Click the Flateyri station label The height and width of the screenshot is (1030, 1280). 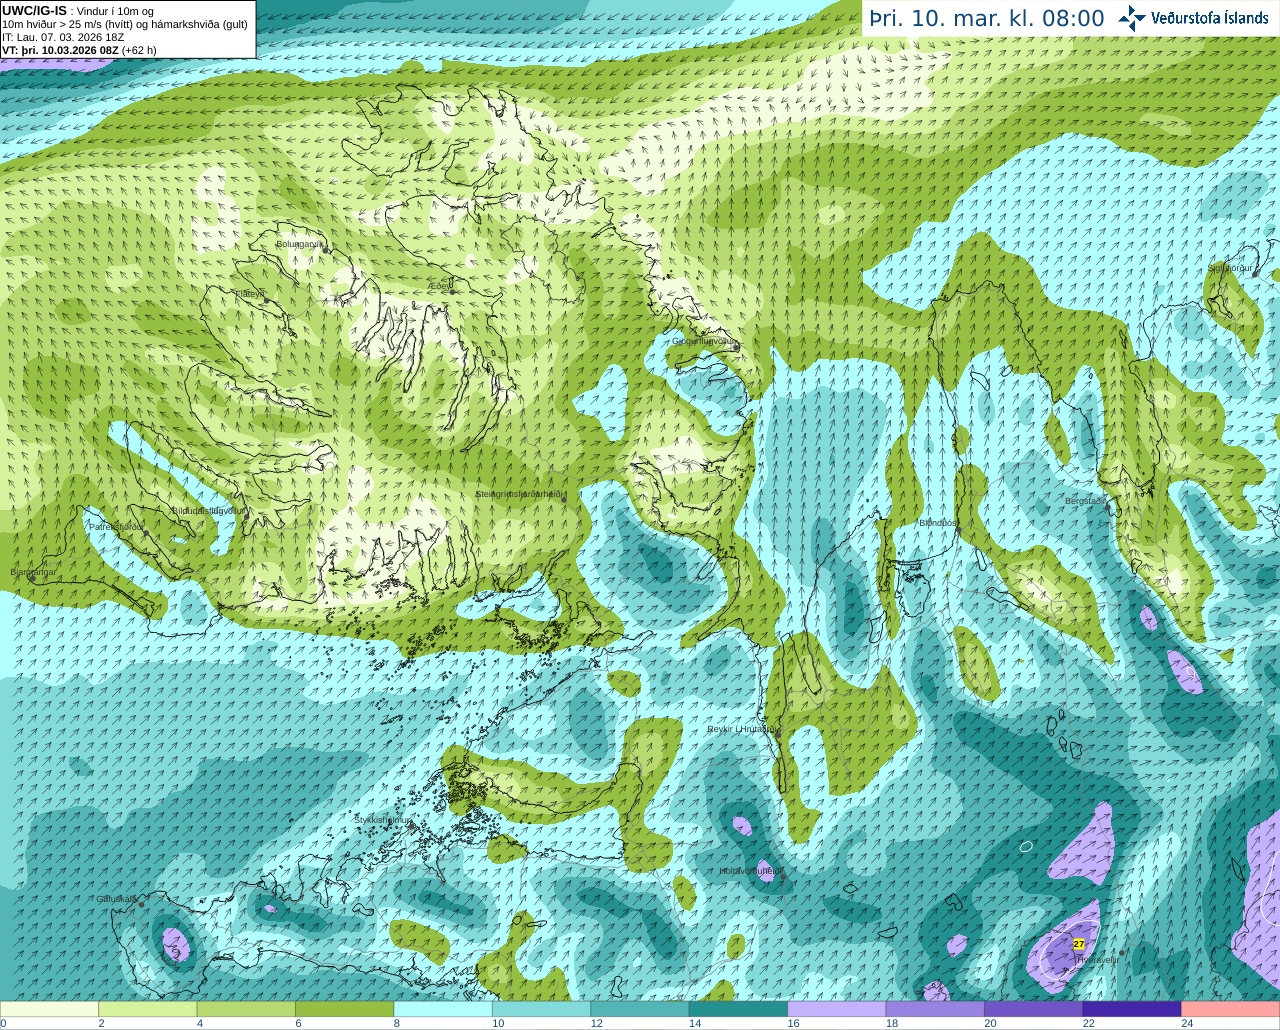click(250, 294)
